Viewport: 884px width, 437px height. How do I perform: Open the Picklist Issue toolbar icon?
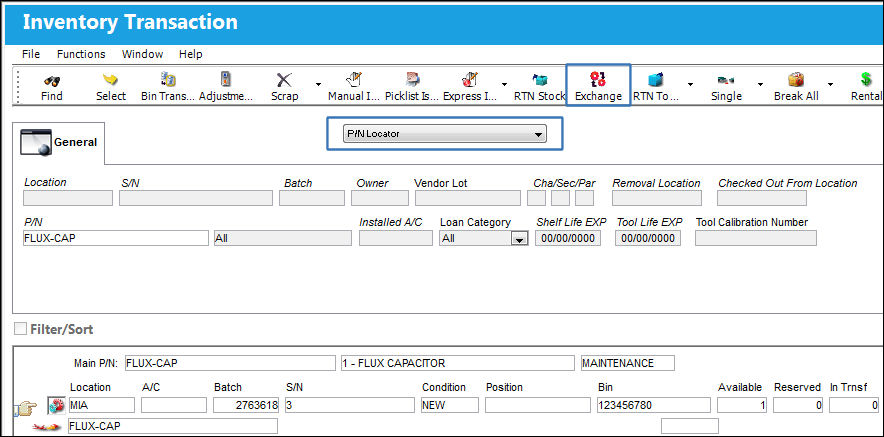[x=412, y=80]
